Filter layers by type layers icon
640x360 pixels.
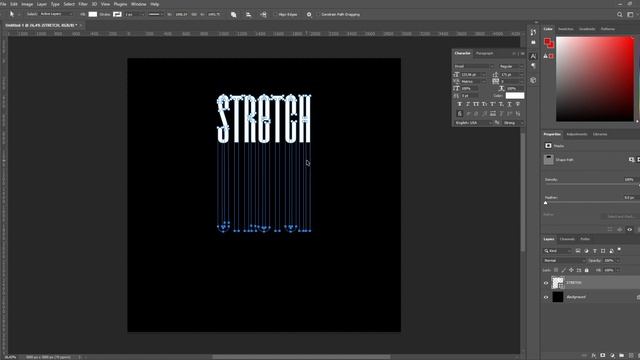(595, 251)
